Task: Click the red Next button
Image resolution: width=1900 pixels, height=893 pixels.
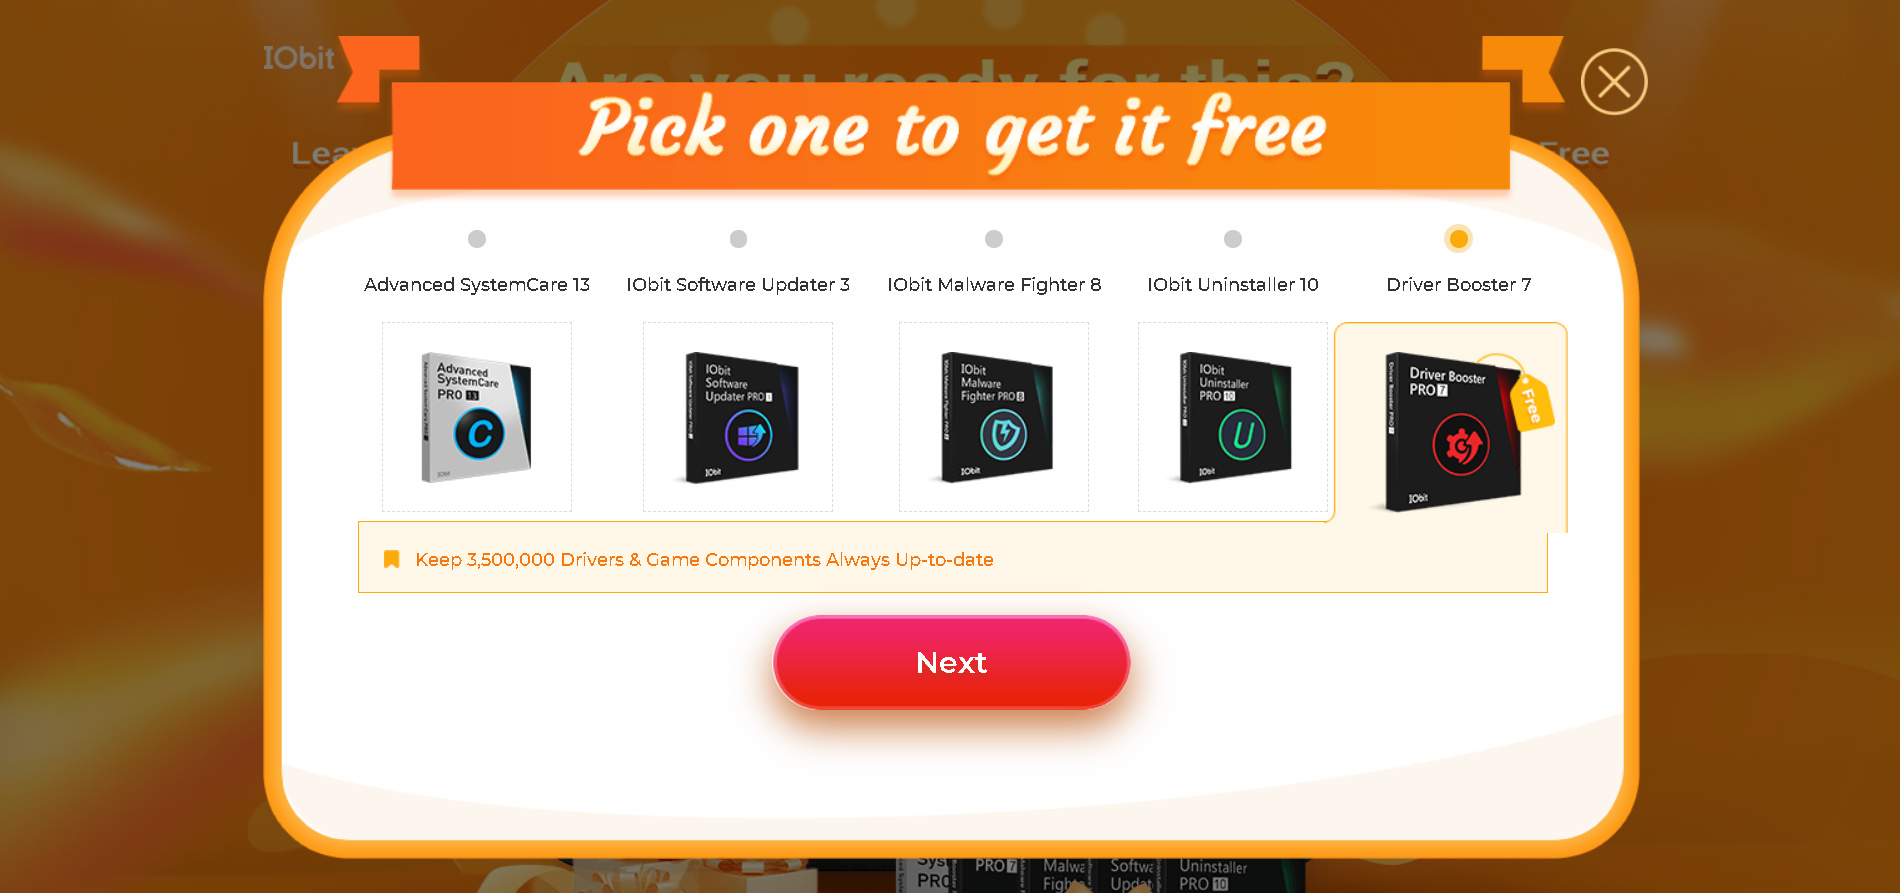Action: 952,662
